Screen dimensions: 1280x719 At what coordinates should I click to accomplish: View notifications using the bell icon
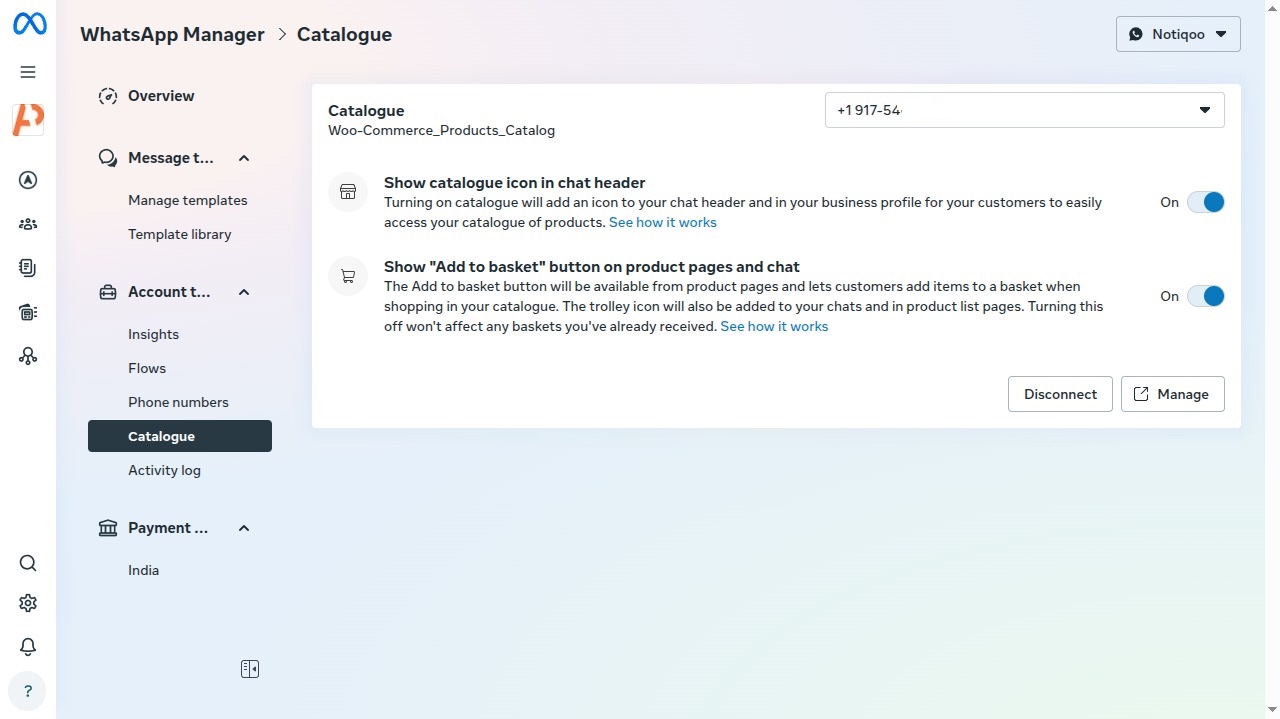coord(28,647)
